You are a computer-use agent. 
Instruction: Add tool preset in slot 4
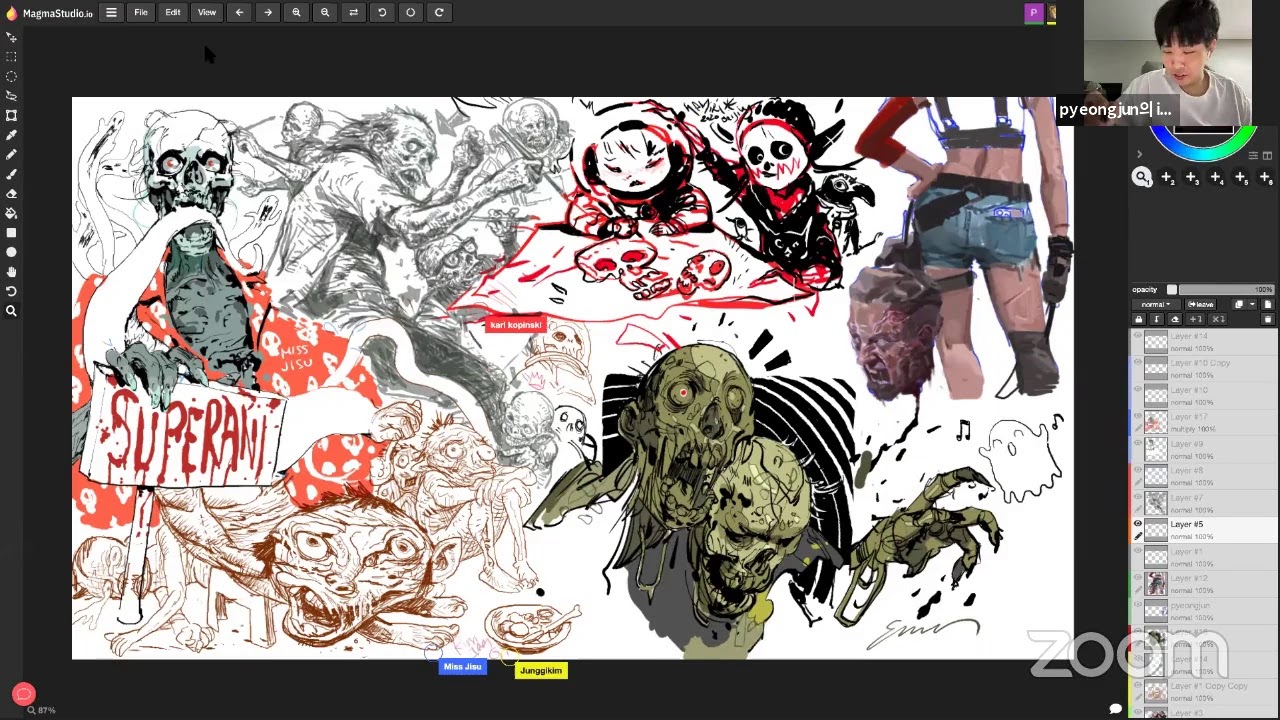tap(1216, 177)
